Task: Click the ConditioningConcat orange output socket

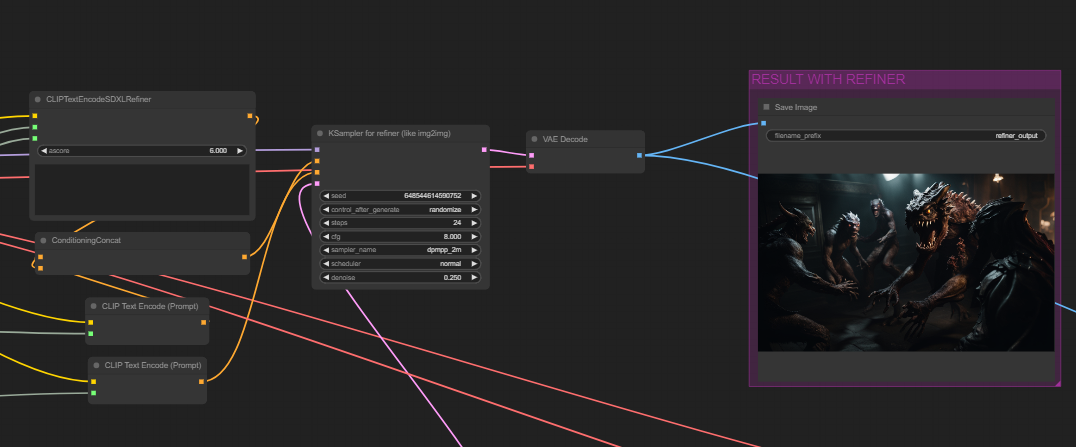Action: point(245,257)
